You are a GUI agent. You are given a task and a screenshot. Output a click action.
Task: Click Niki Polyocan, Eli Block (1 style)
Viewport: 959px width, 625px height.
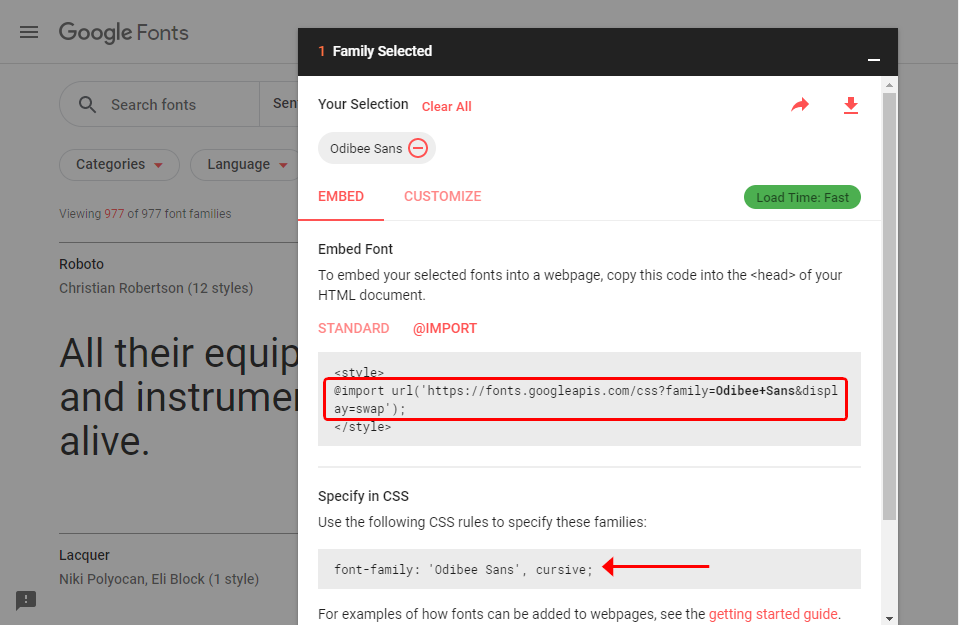coord(159,579)
